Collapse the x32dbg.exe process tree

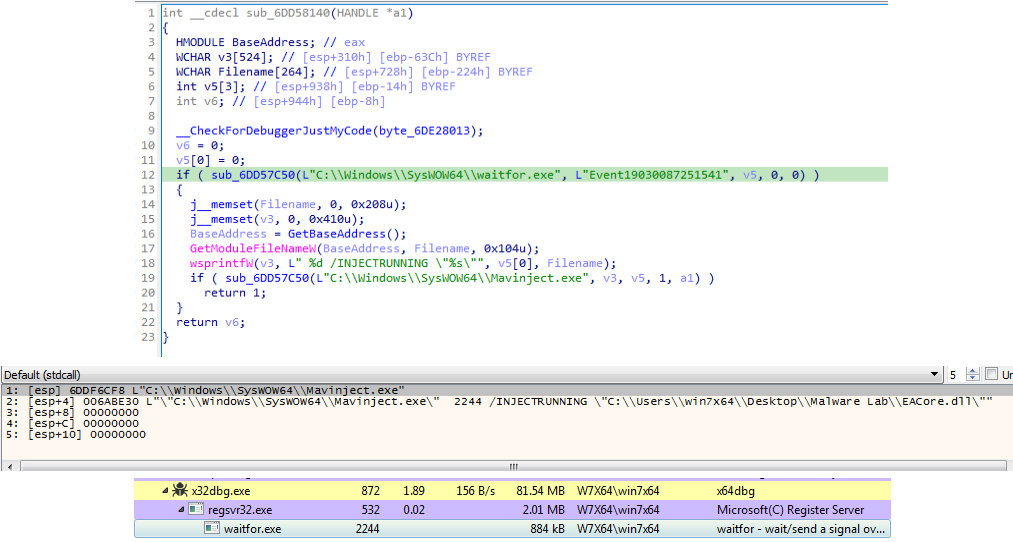pos(165,491)
